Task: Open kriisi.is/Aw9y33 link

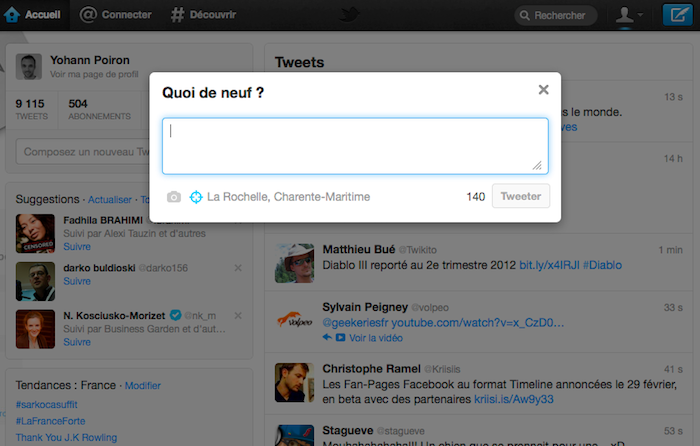Action: coord(514,399)
